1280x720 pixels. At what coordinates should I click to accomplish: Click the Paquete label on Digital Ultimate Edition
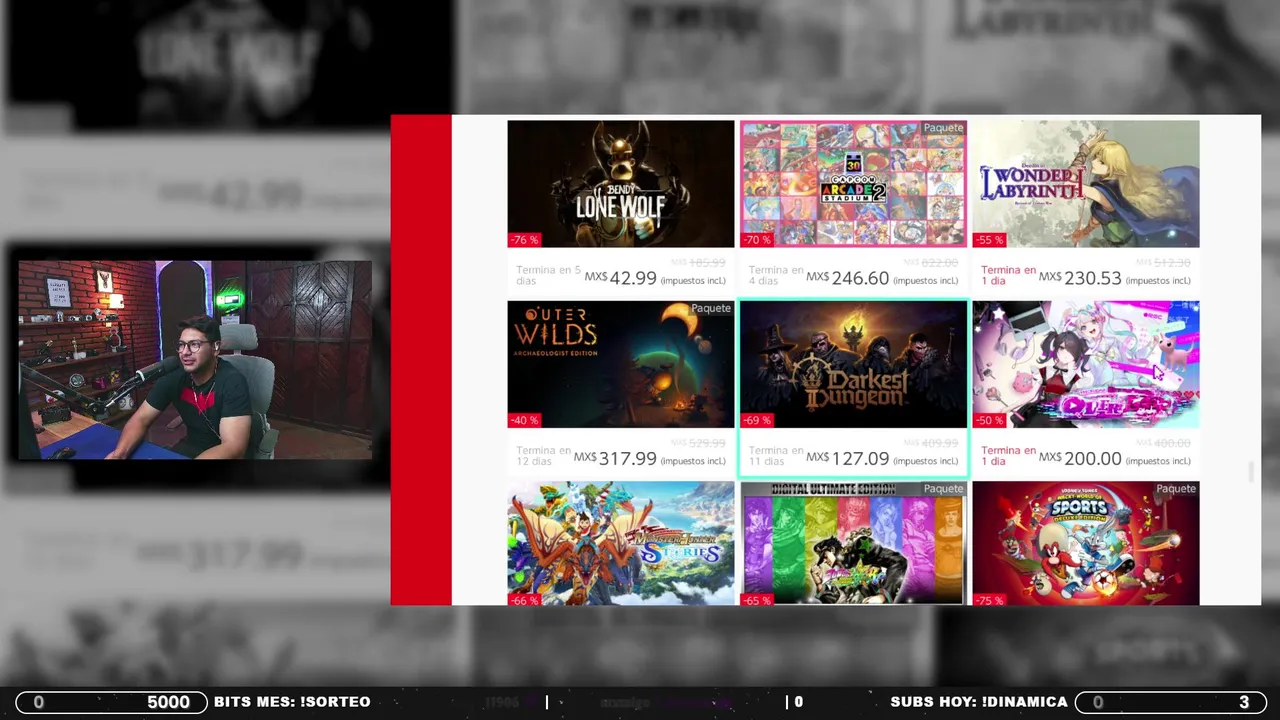pyautogui.click(x=943, y=489)
